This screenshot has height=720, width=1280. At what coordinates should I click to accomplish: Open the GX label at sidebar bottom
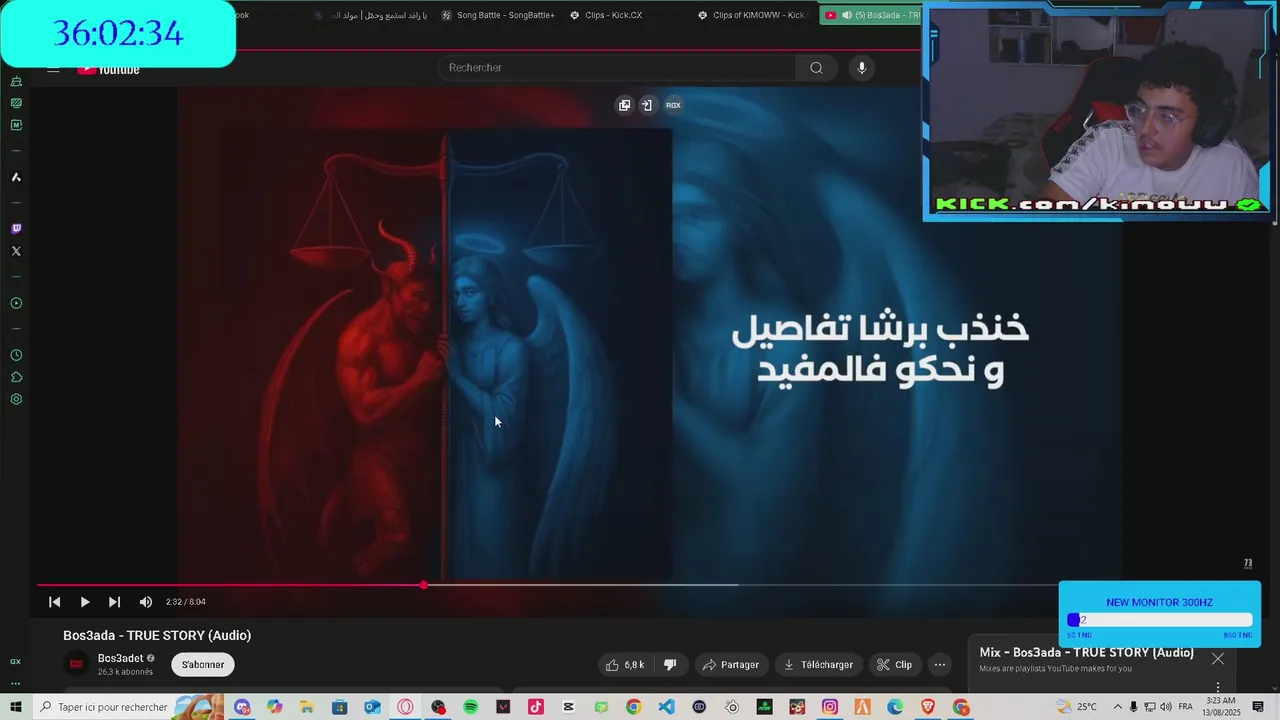pyautogui.click(x=15, y=662)
